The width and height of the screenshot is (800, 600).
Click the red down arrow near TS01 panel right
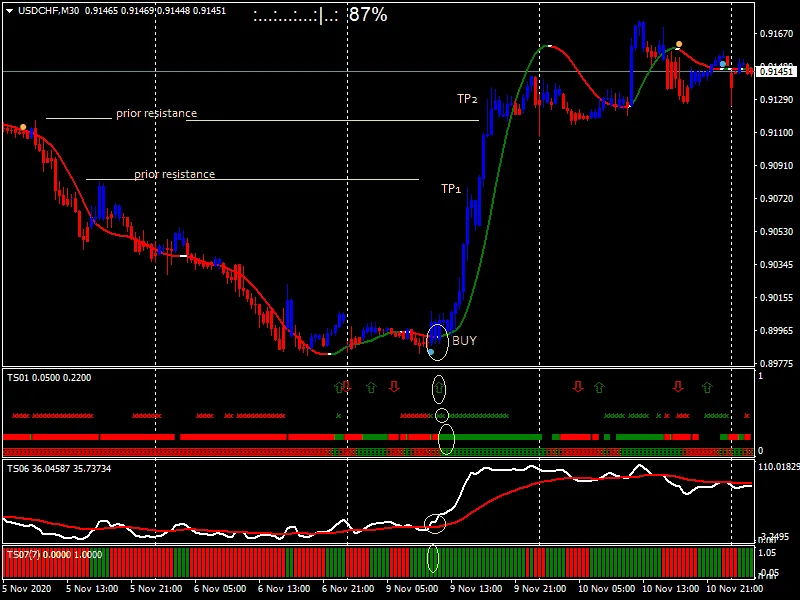tap(677, 386)
